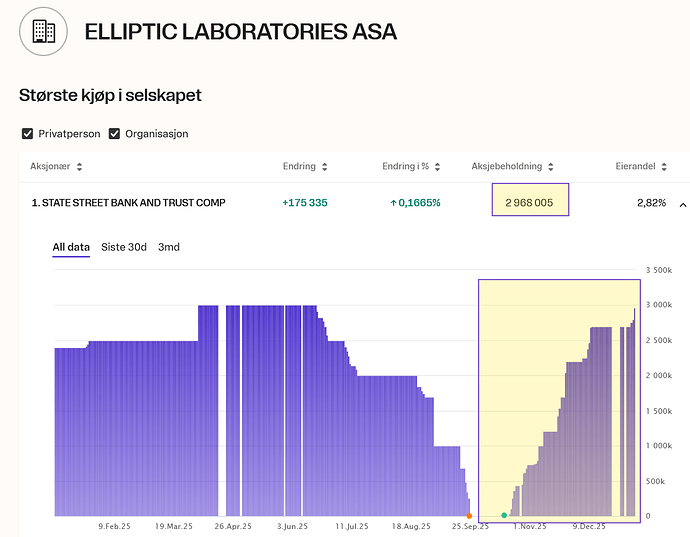Click the orange marker dot on chart
690x537 pixels.
[469, 515]
